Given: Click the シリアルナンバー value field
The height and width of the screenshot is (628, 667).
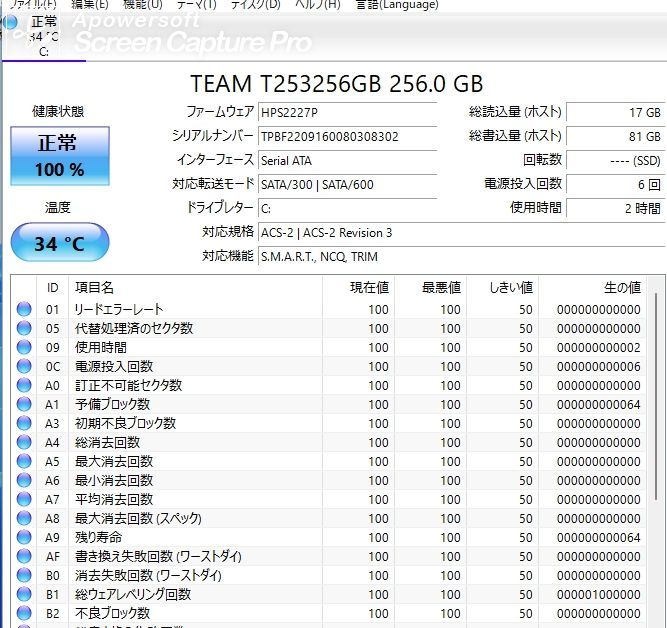Looking at the screenshot, I should click(x=346, y=136).
